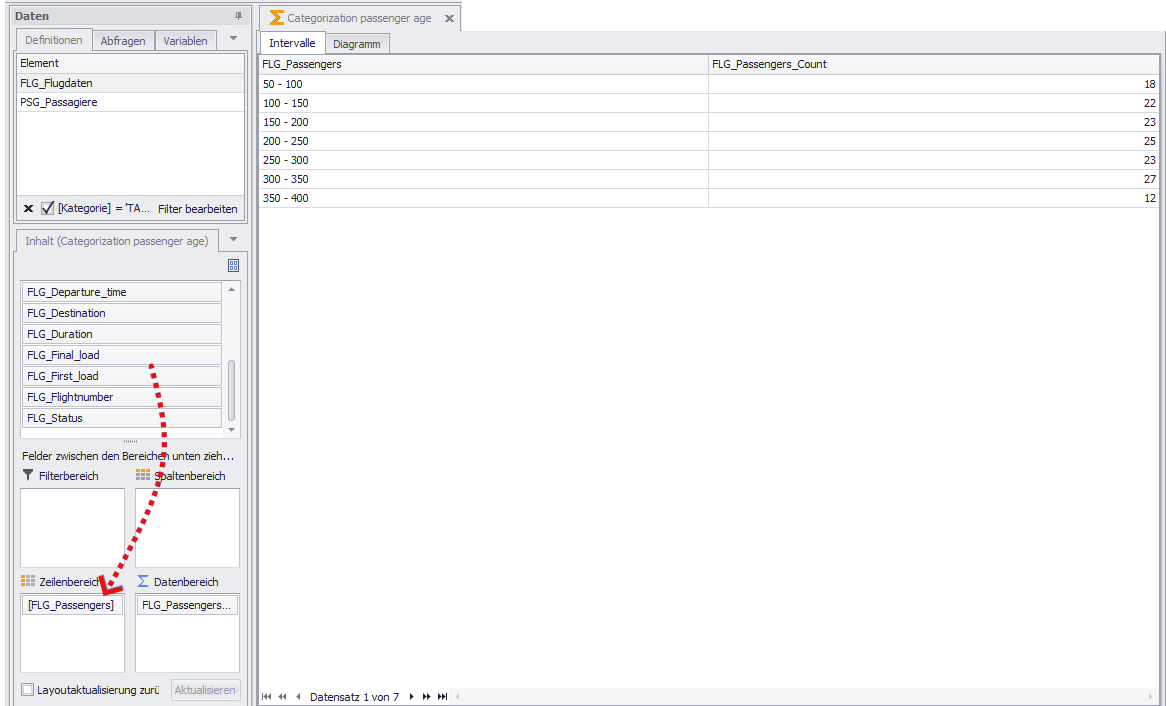Screen dimensions: 1166x706
Task: Go to the first record navigation icon
Action: point(266,695)
